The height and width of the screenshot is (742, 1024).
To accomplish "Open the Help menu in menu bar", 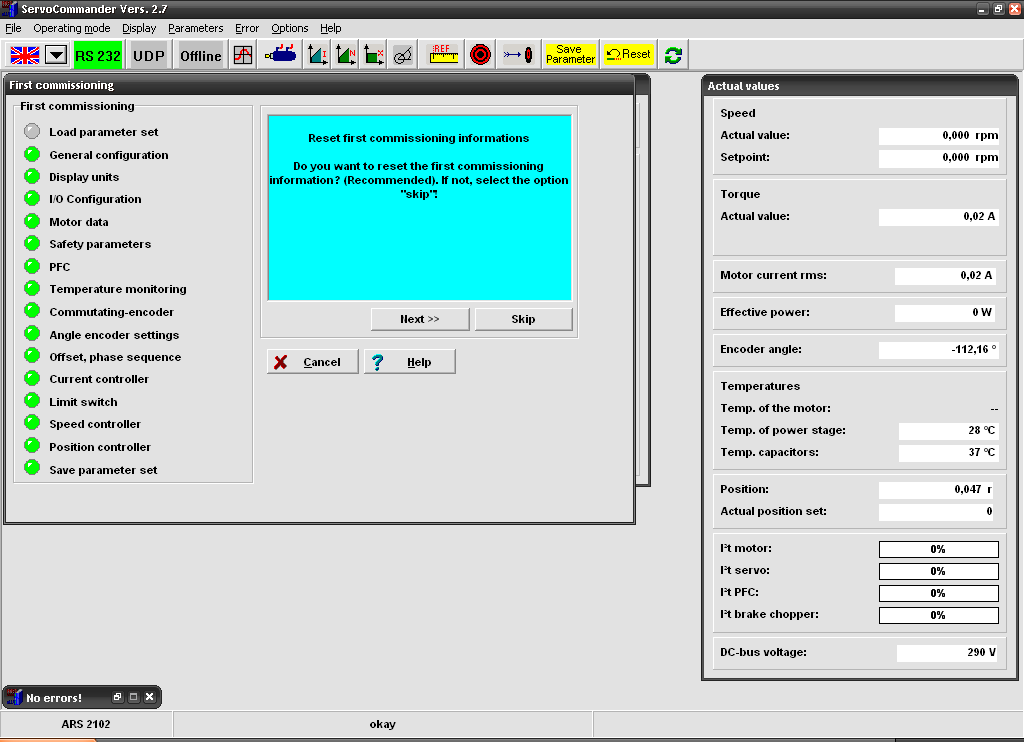I will (x=330, y=28).
